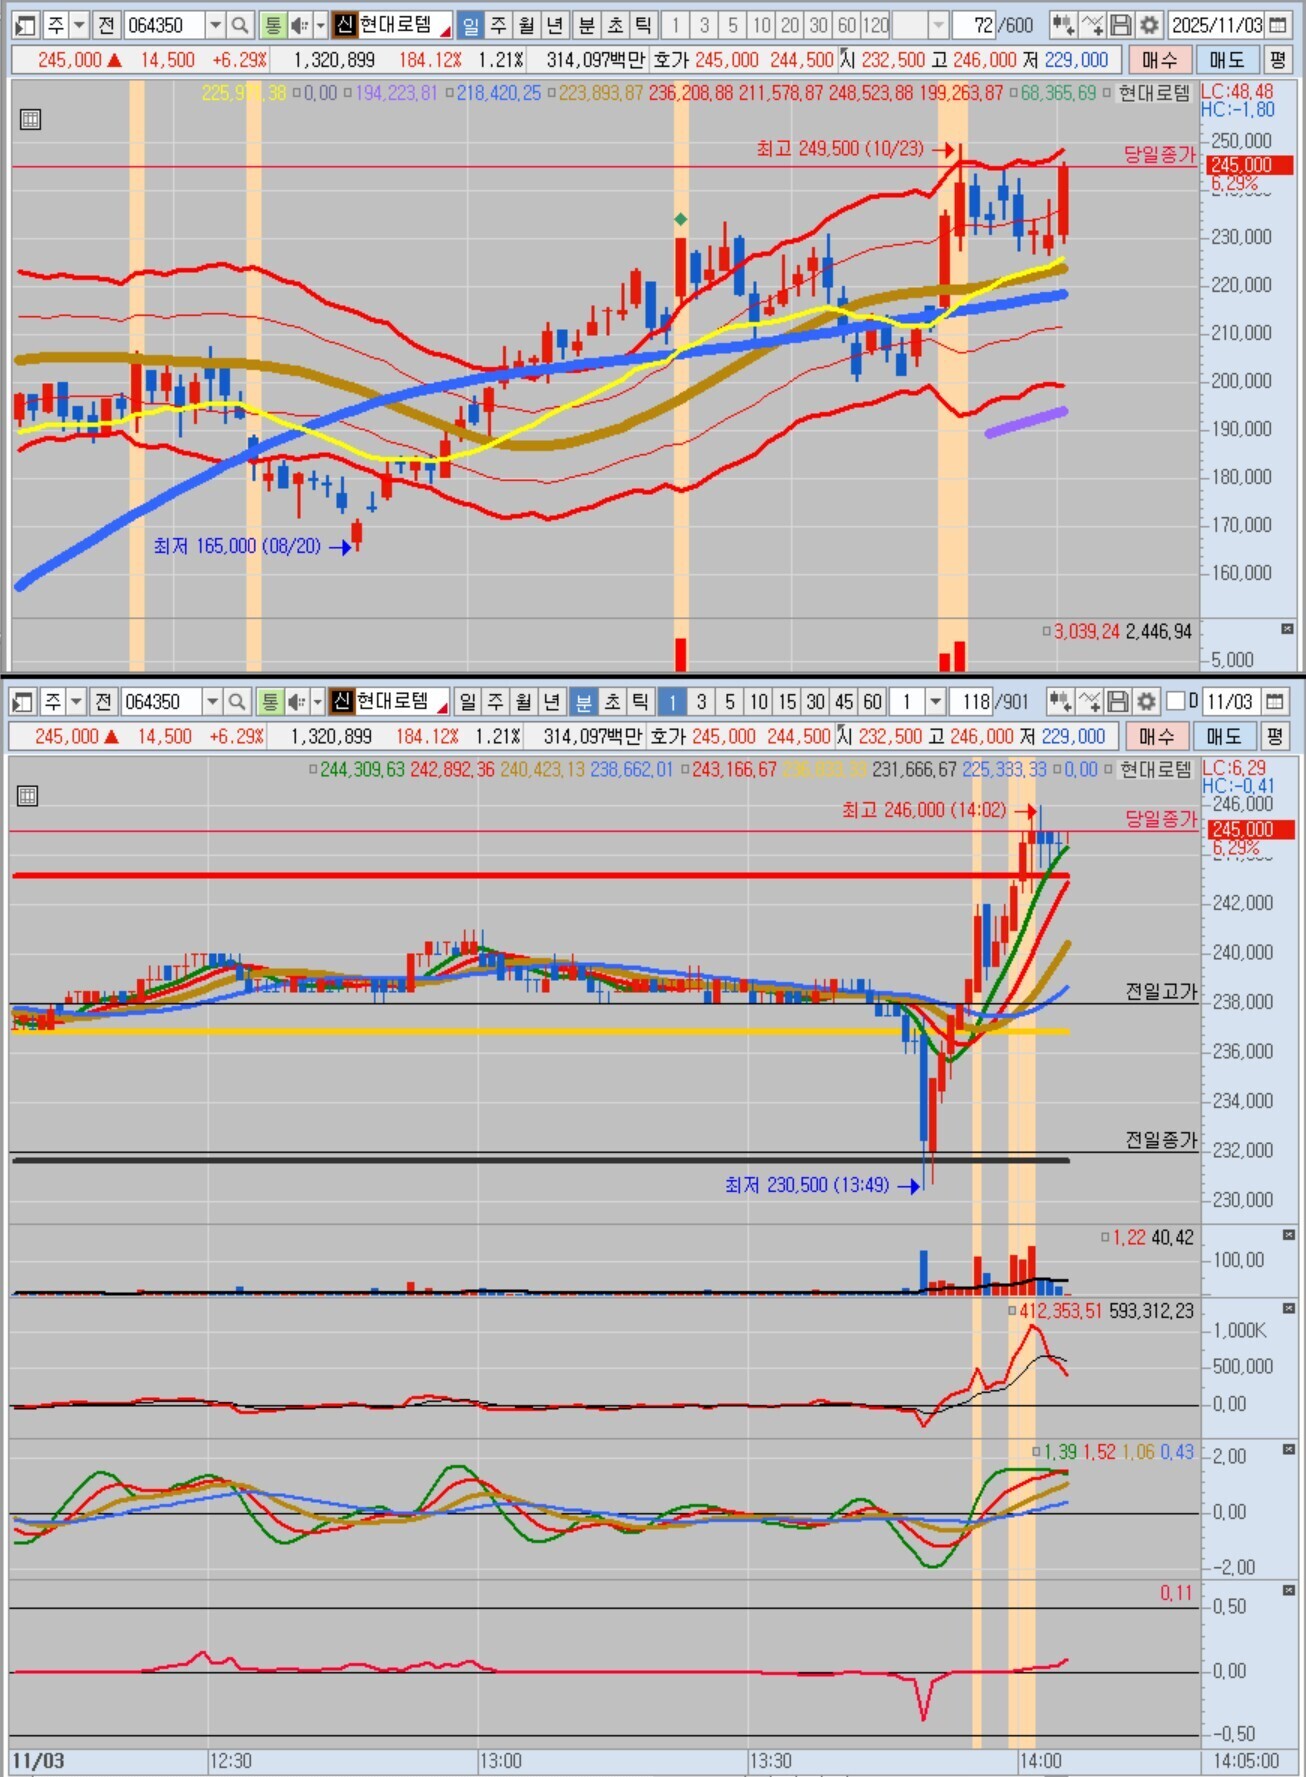This screenshot has height=1777, width=1306.
Task: Click the line-tool icon in bottom chart toolbar
Action: click(x=1089, y=702)
